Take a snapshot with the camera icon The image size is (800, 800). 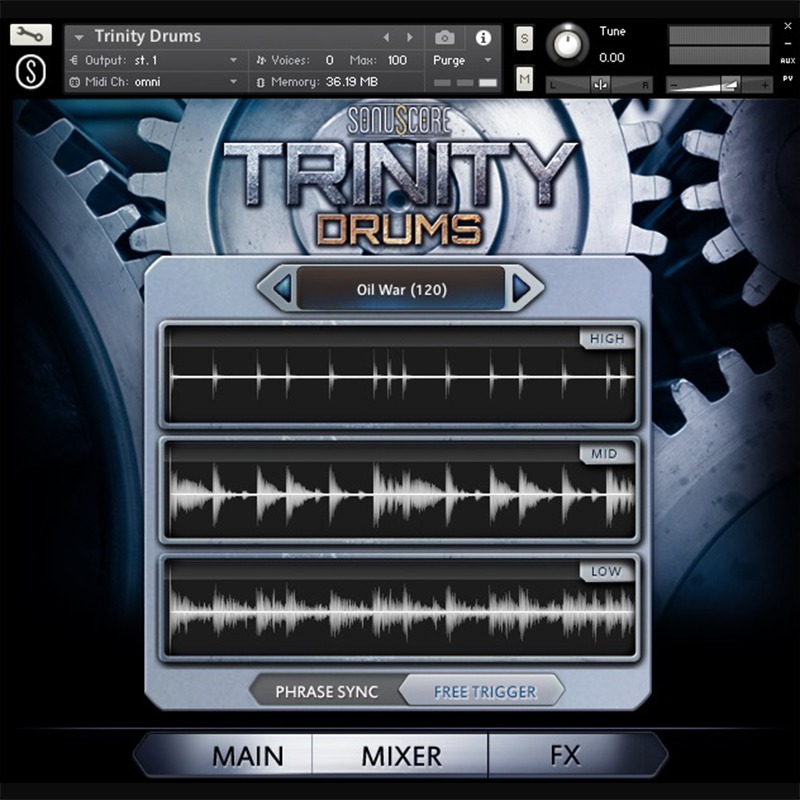[444, 38]
